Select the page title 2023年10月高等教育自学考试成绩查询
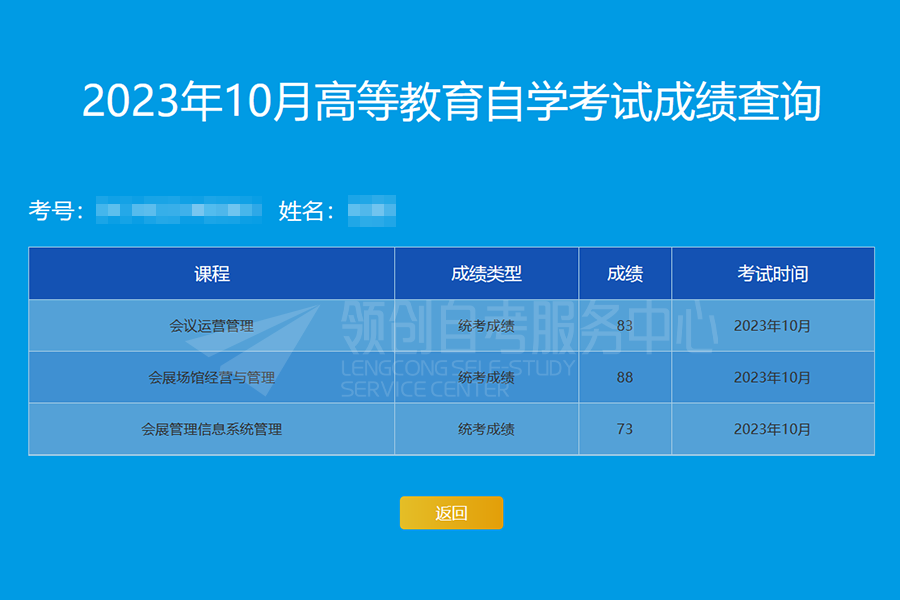 click(x=451, y=102)
